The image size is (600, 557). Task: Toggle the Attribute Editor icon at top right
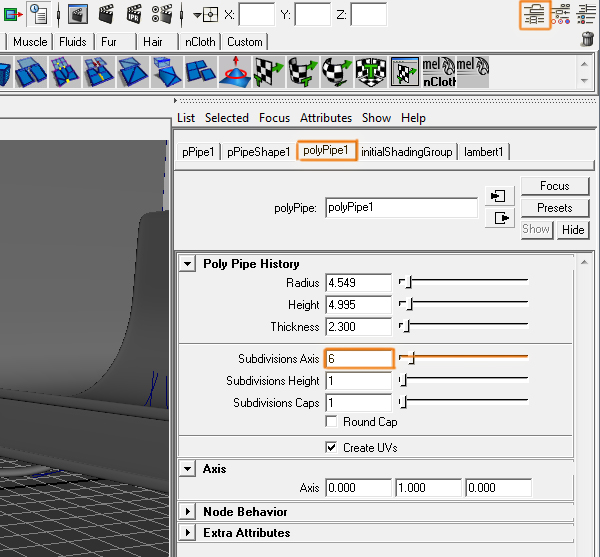[535, 14]
